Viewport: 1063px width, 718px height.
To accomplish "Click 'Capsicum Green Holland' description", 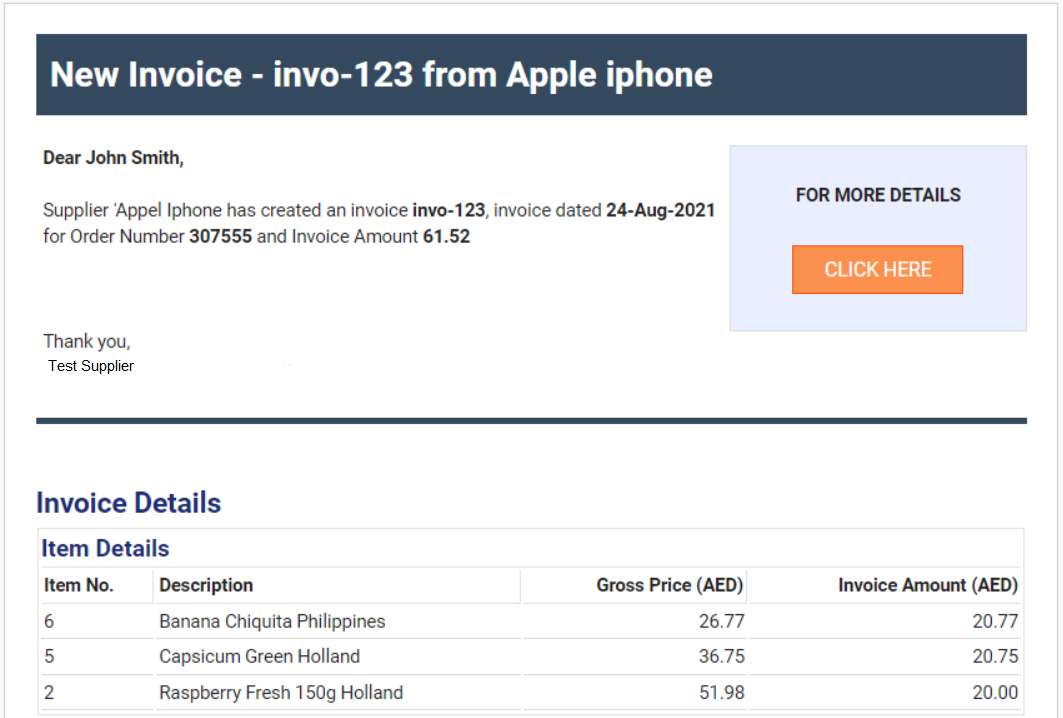I will (x=259, y=656).
